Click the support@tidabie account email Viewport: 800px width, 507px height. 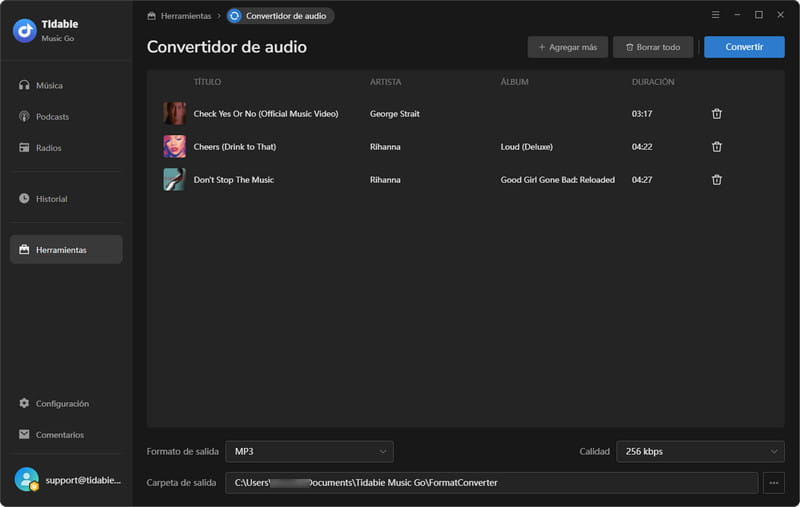[x=83, y=480]
